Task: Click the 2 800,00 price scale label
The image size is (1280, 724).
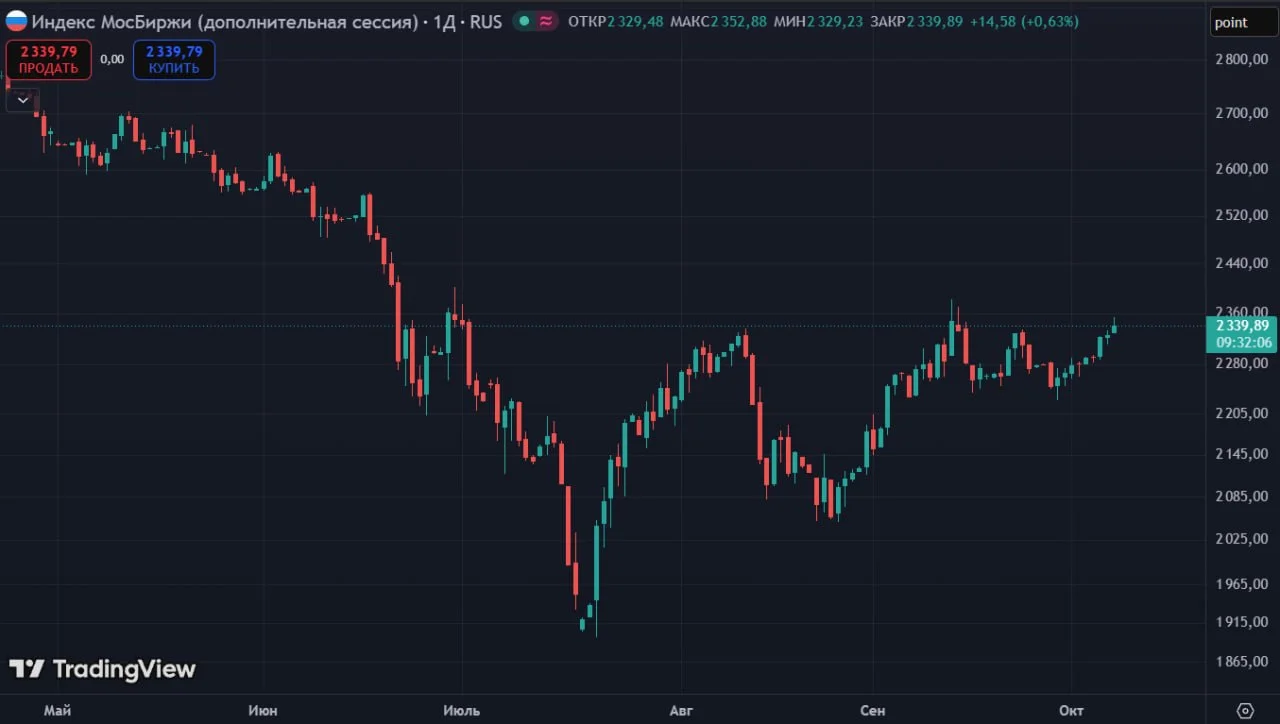Action: point(1241,60)
